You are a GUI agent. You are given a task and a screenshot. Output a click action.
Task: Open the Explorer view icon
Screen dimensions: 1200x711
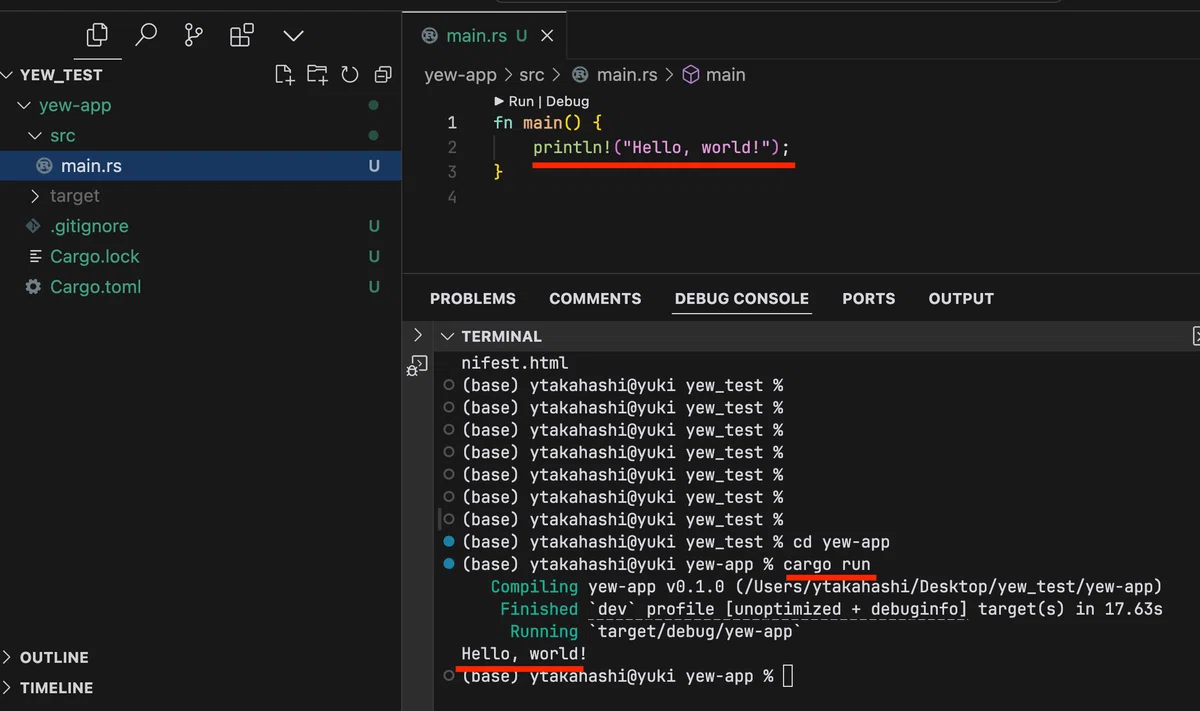[x=97, y=35]
